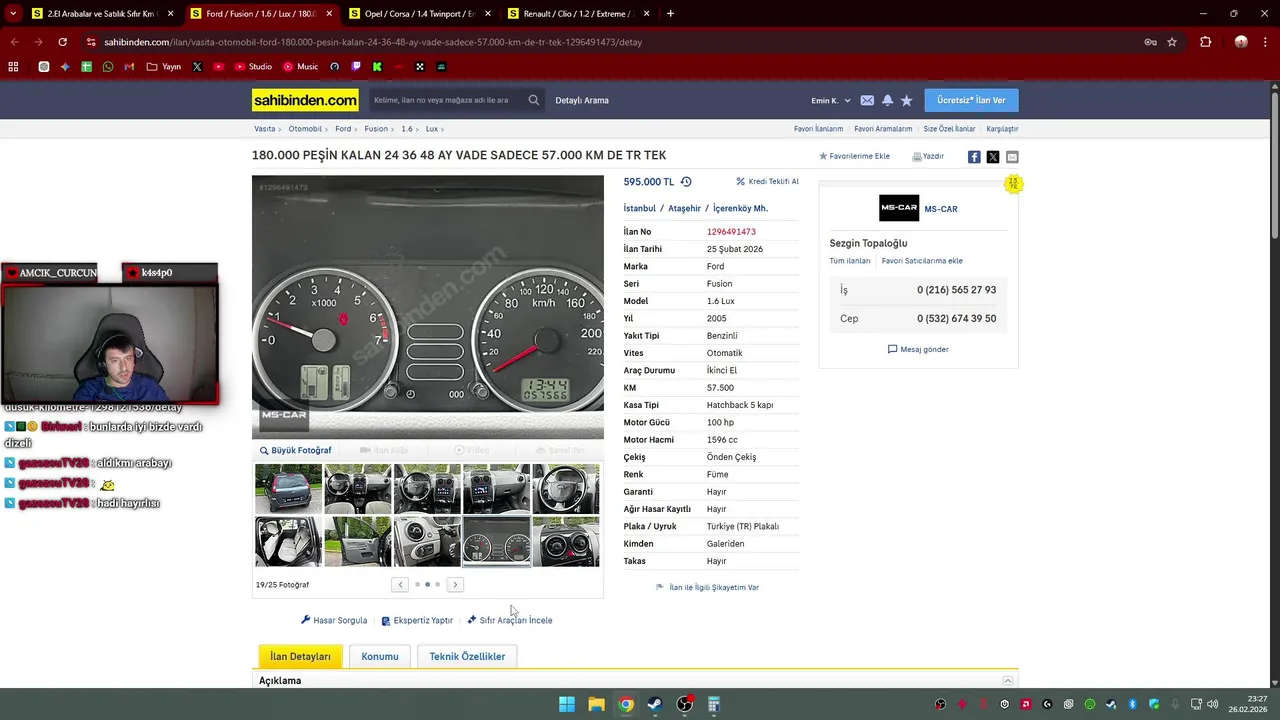Click Ekspertiz Yaptır link
The width and height of the screenshot is (1280, 720).
(417, 620)
